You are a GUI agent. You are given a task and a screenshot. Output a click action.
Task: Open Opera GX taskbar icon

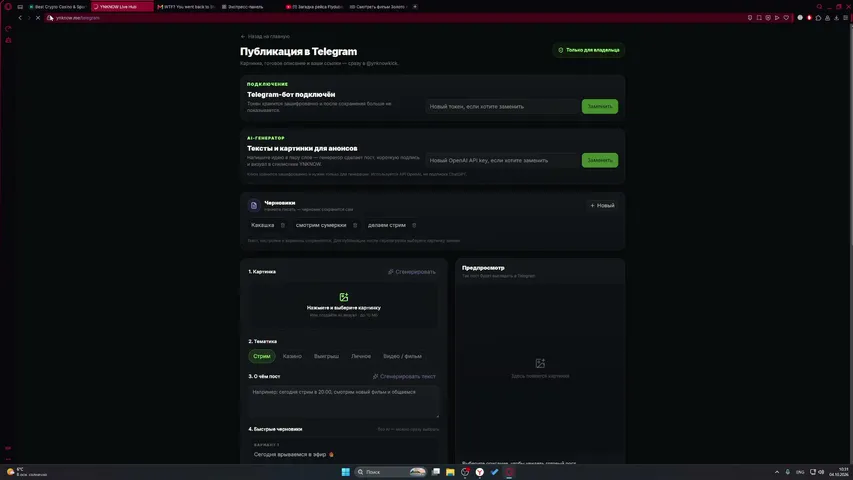pyautogui.click(x=509, y=472)
